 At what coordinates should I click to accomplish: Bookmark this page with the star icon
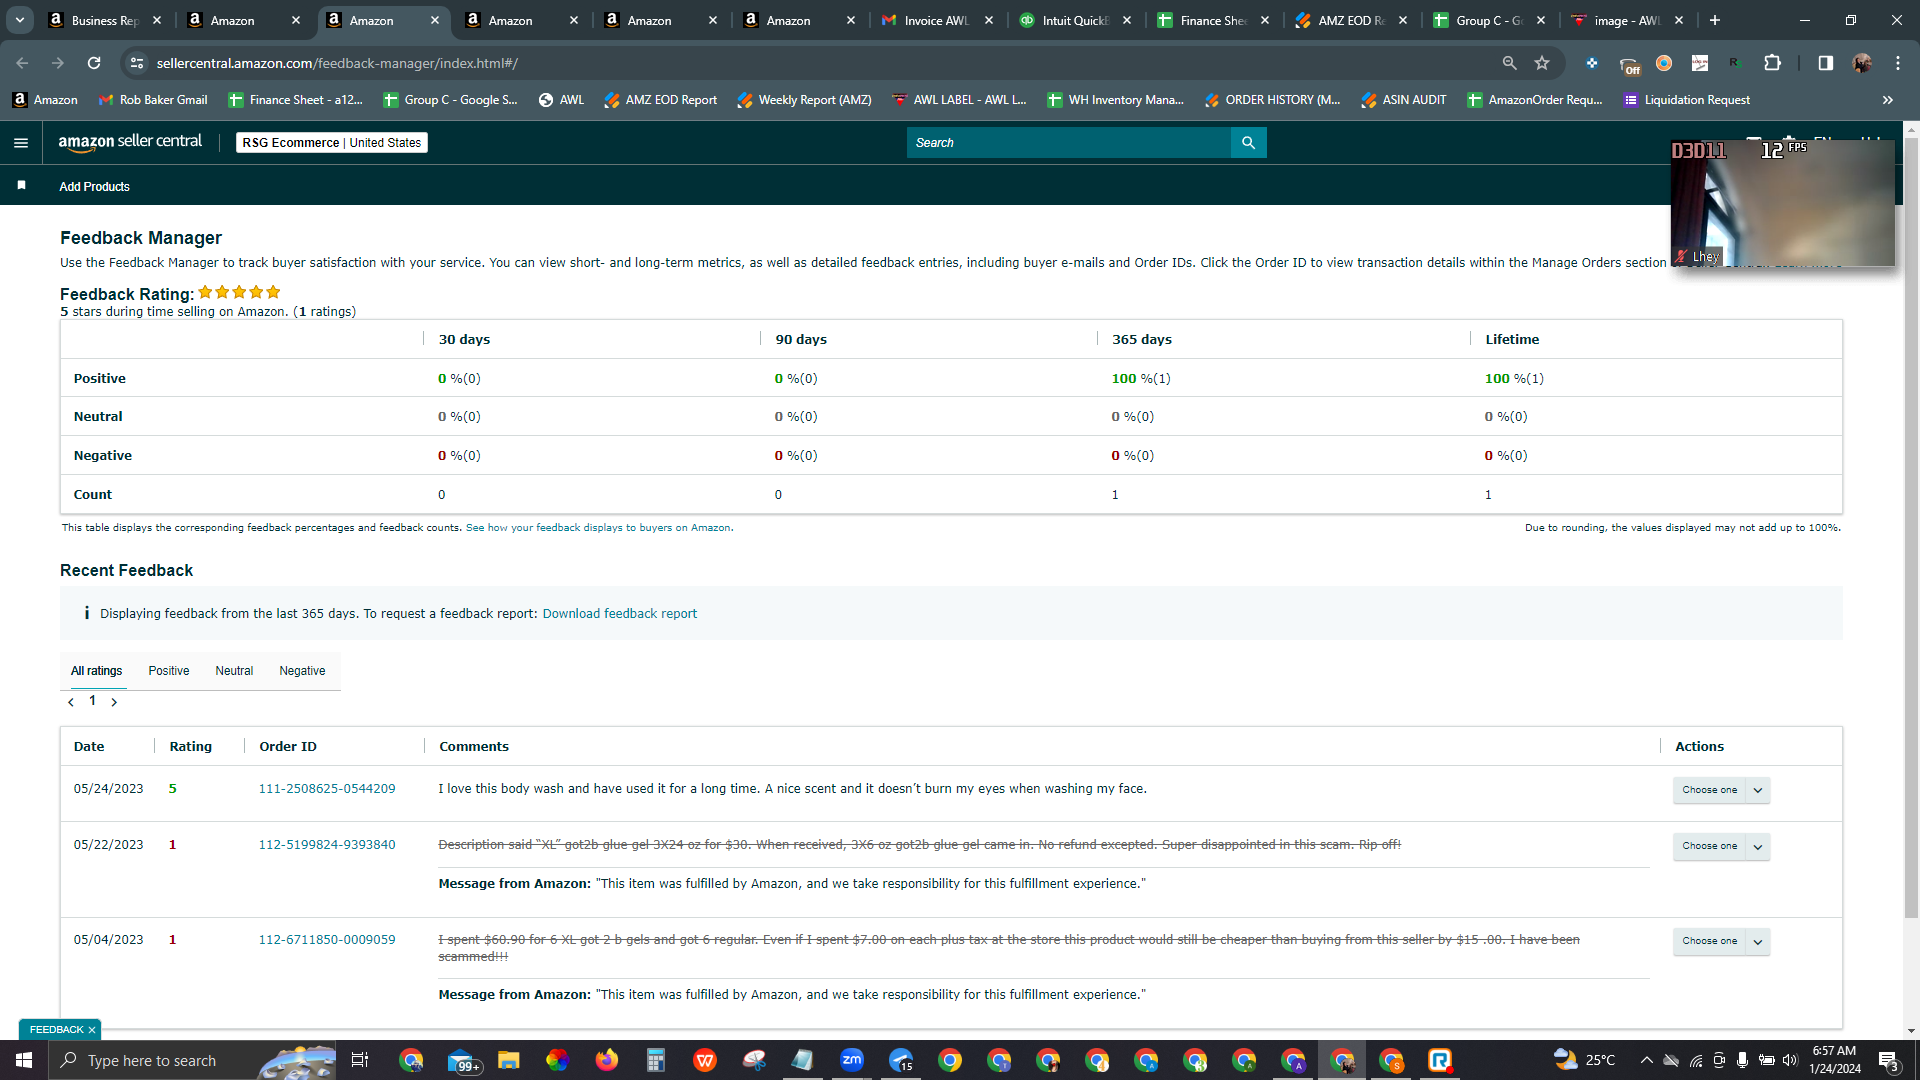tap(1542, 63)
